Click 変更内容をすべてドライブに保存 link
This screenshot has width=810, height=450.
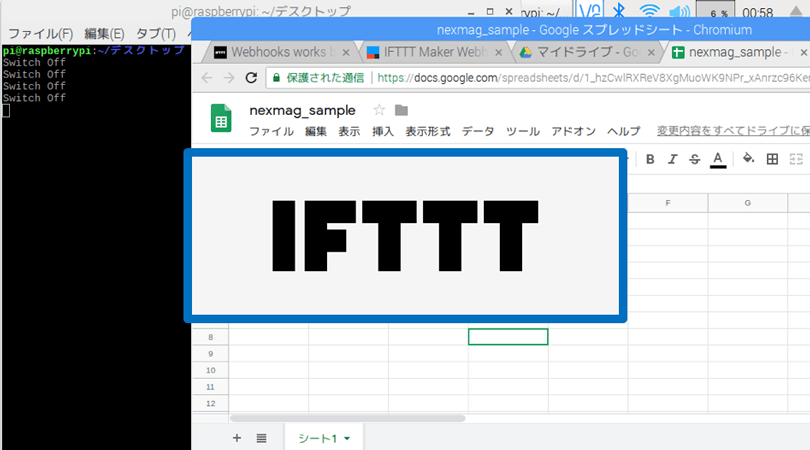coord(733,131)
